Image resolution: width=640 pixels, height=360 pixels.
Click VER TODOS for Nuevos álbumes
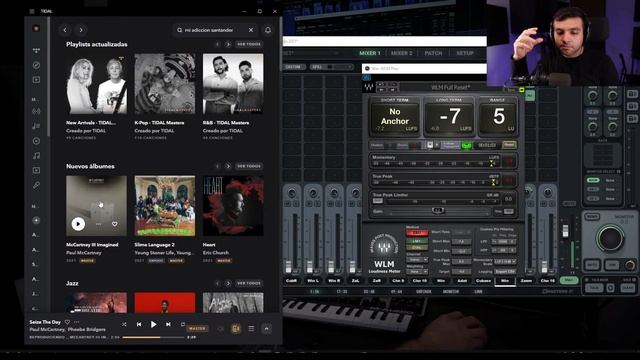coord(249,166)
